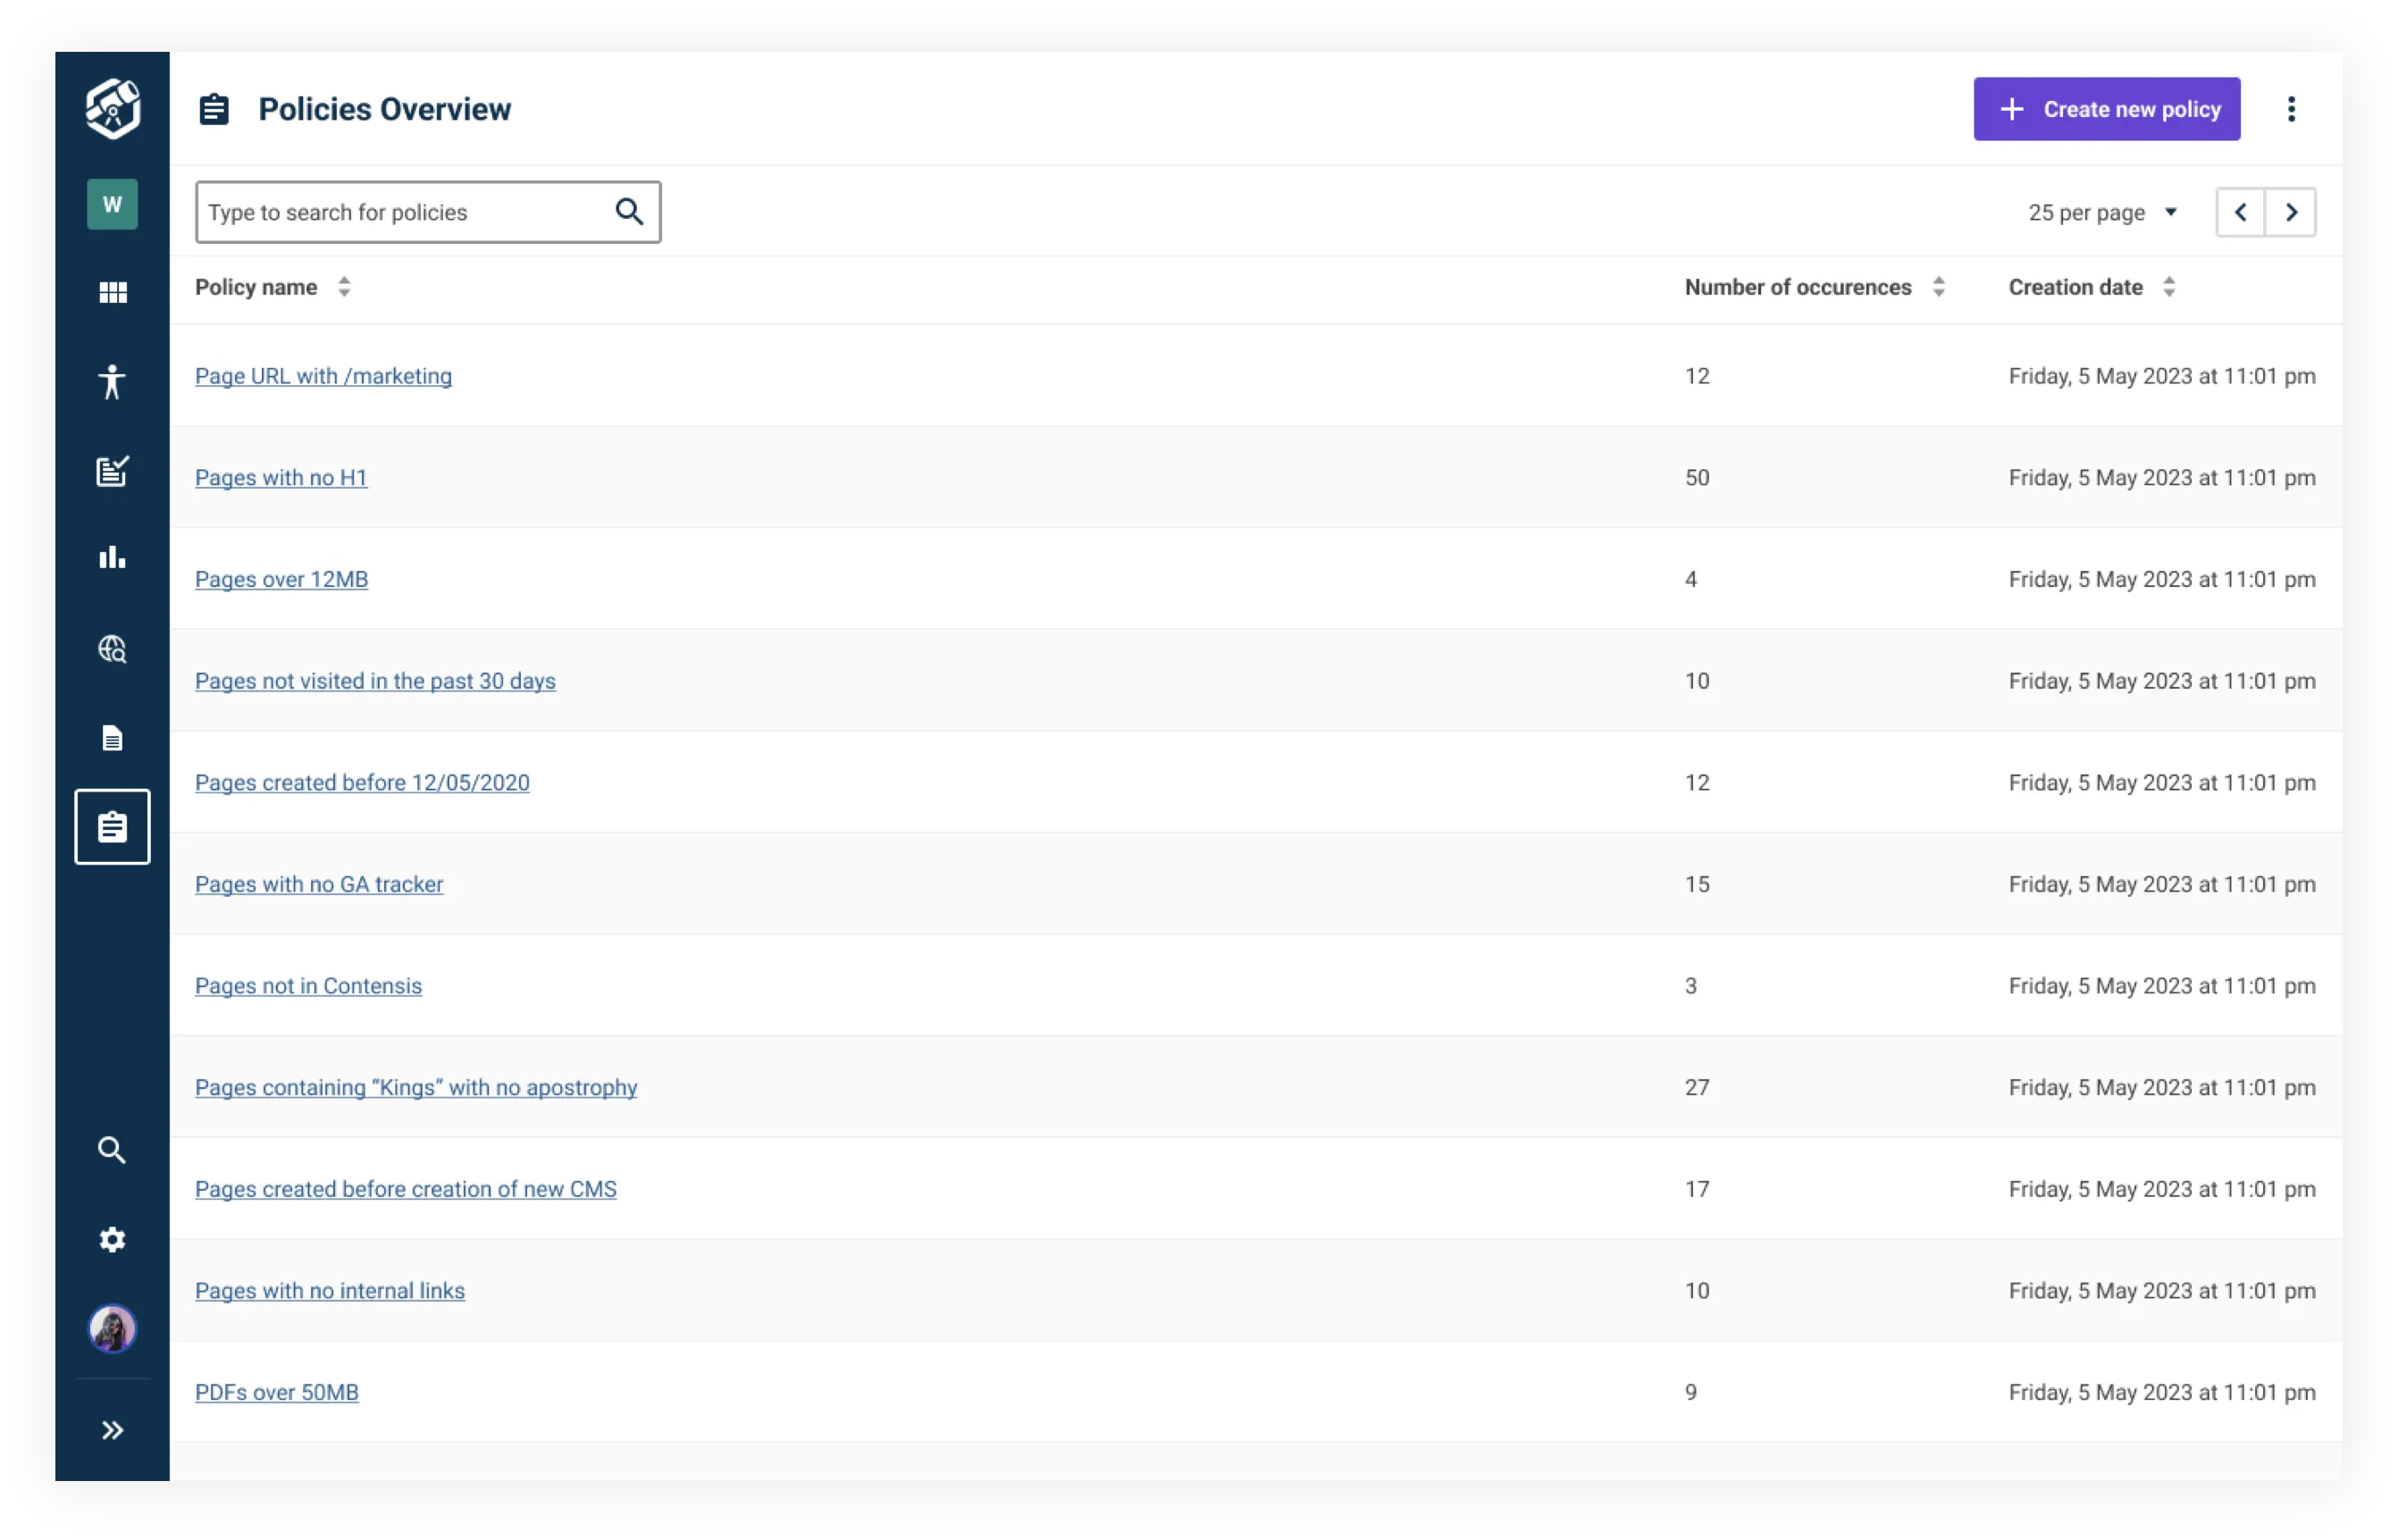
Task: Open the three-dot overflow menu
Action: (x=2291, y=109)
